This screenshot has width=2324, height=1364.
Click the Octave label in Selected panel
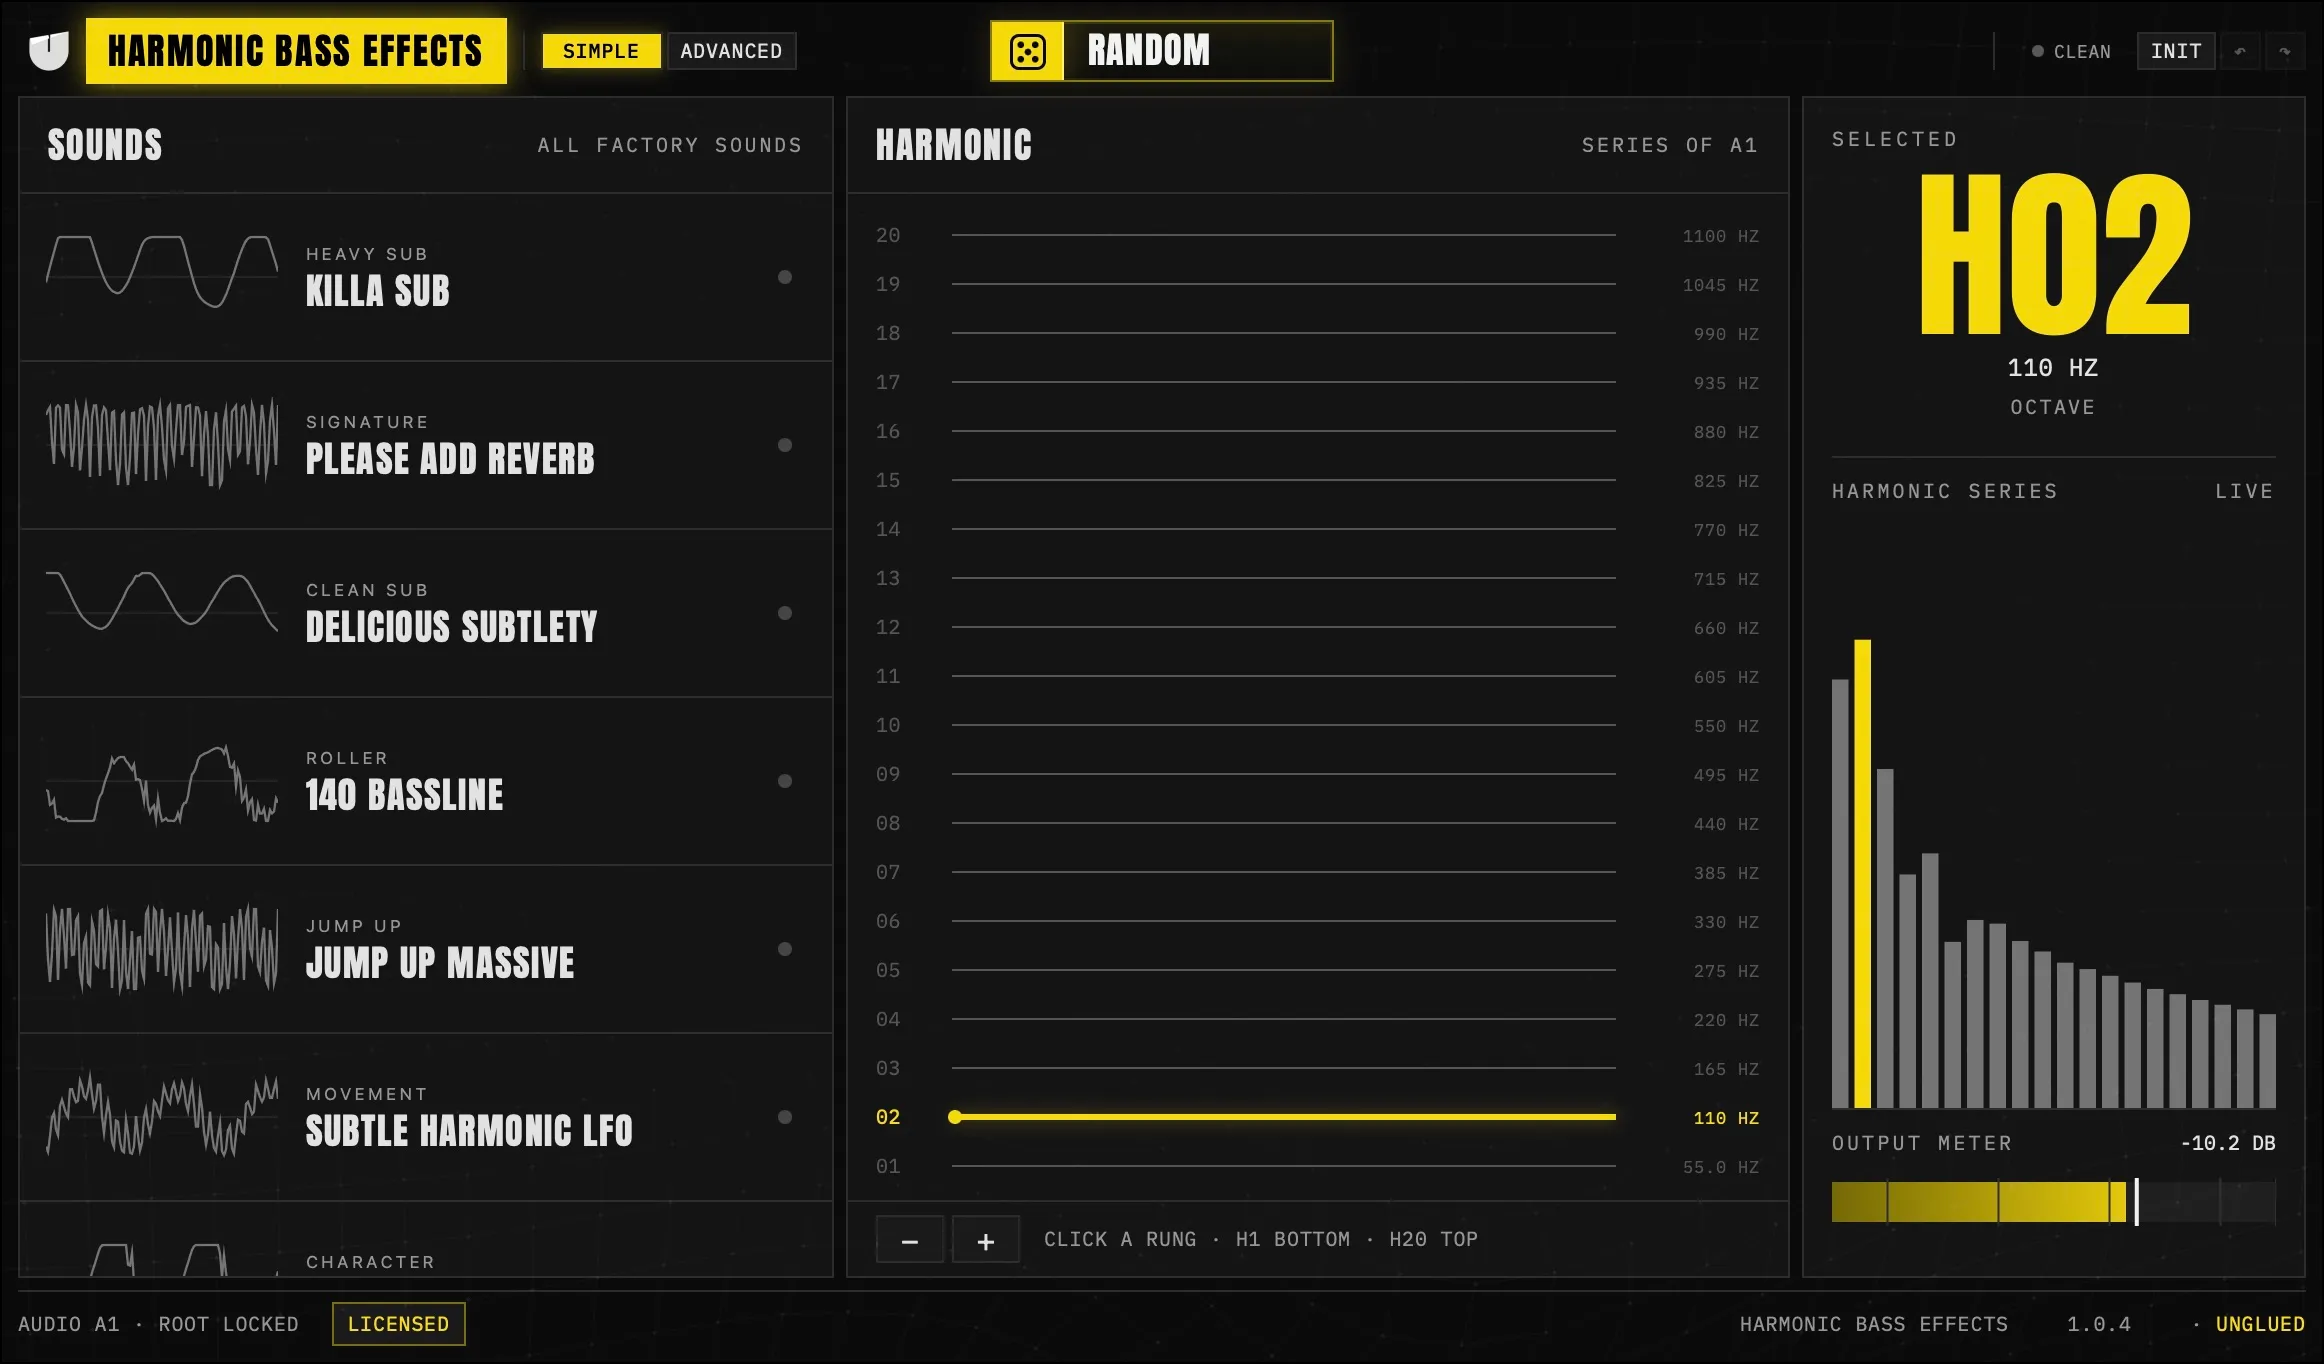coord(2053,407)
